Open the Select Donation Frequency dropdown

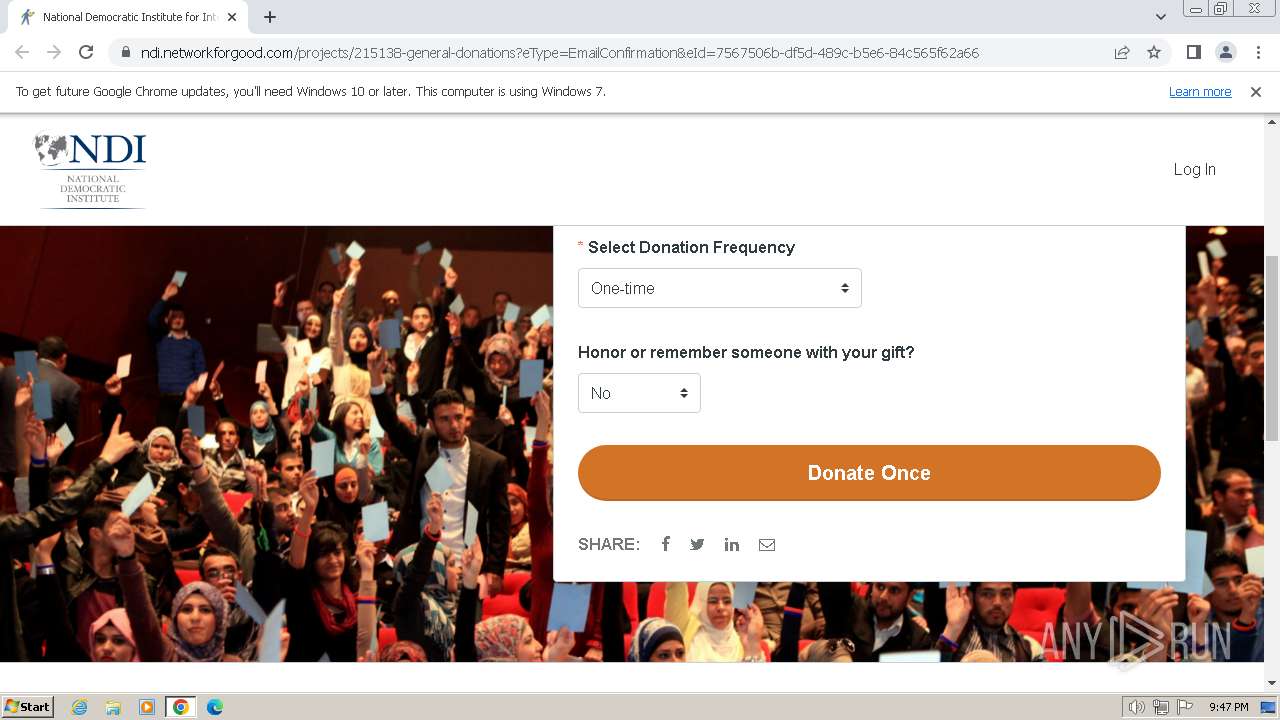click(720, 288)
